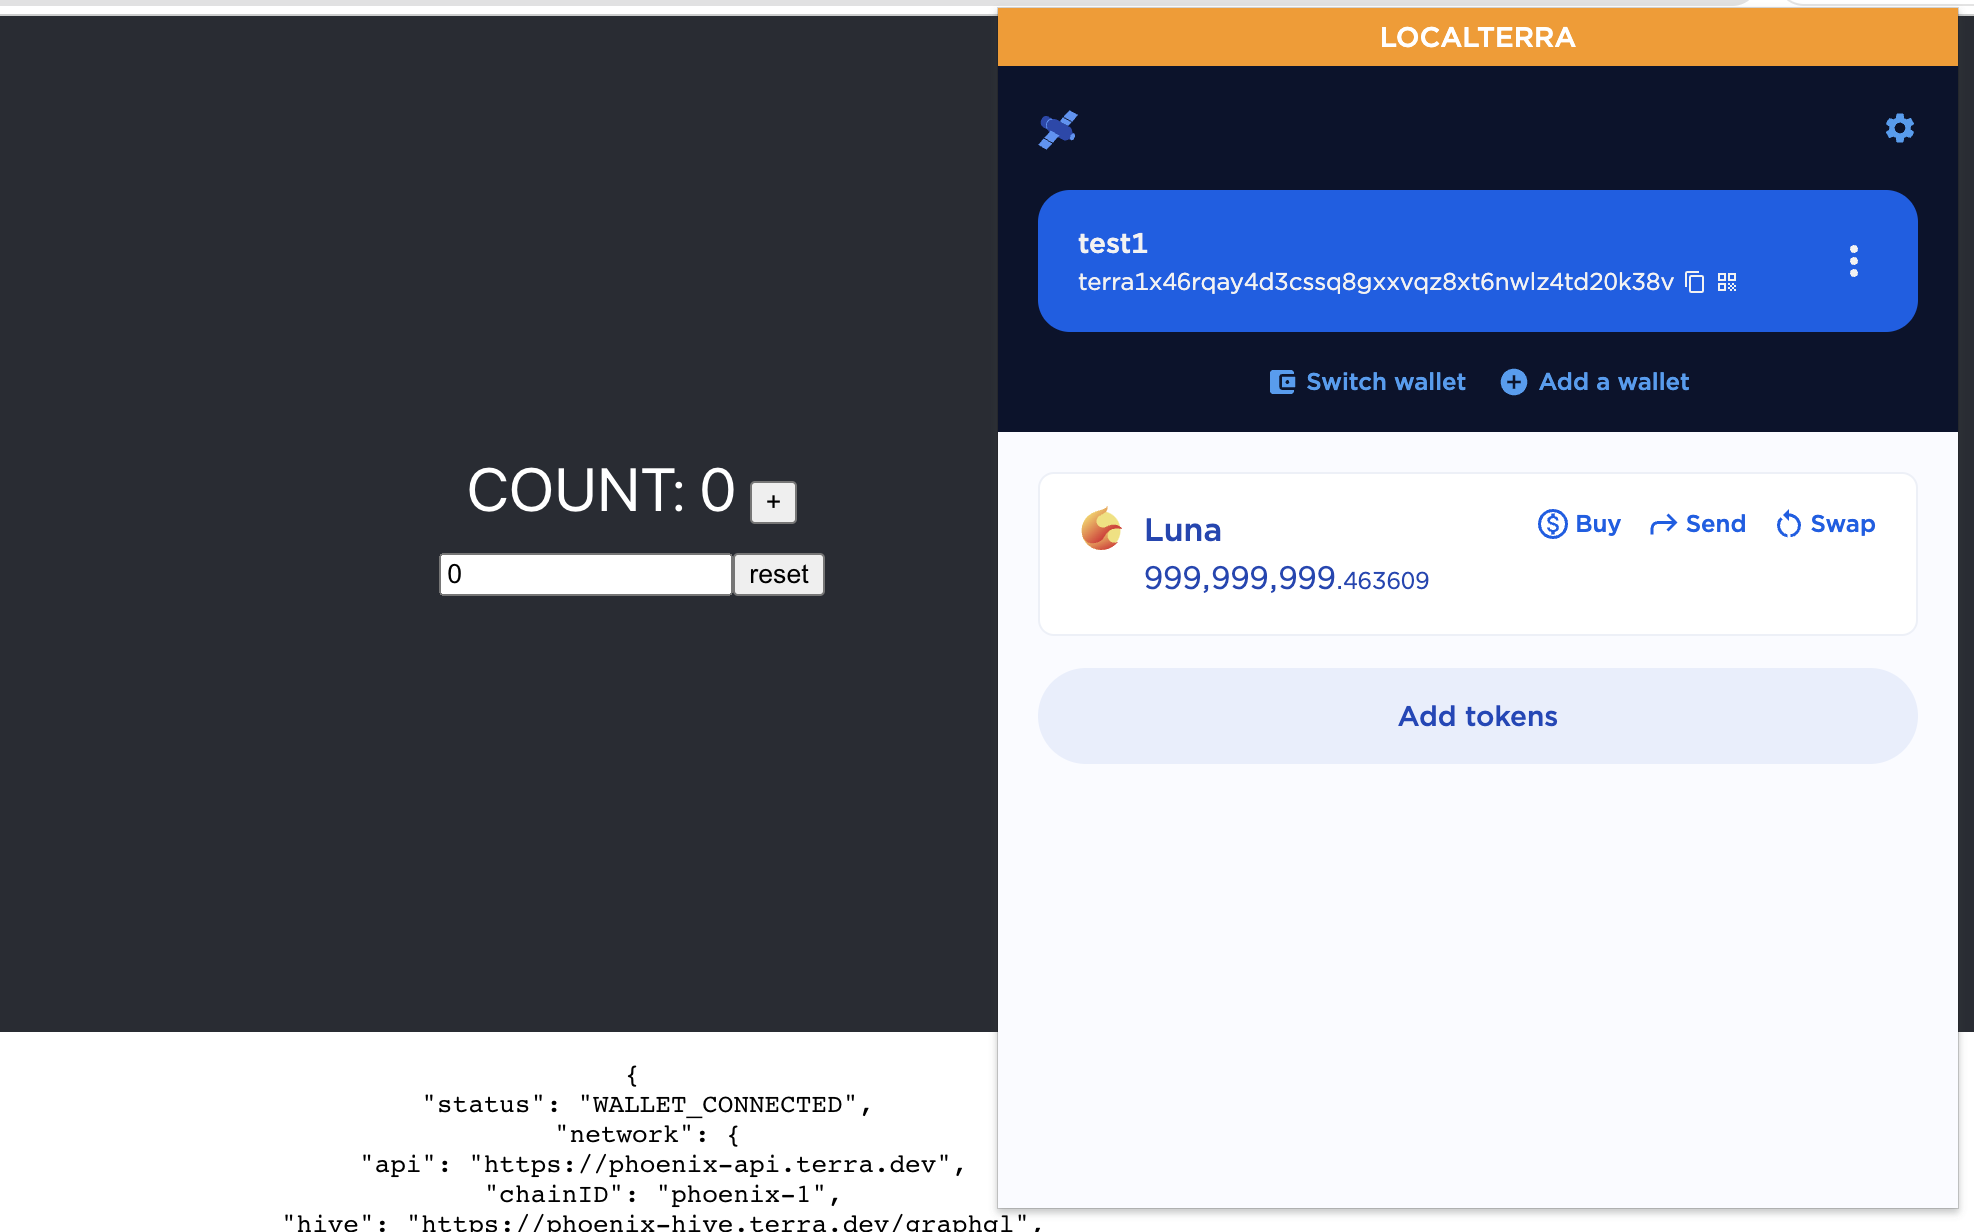1974x1232 pixels.
Task: Click the test1 wallet name
Action: pos(1112,243)
